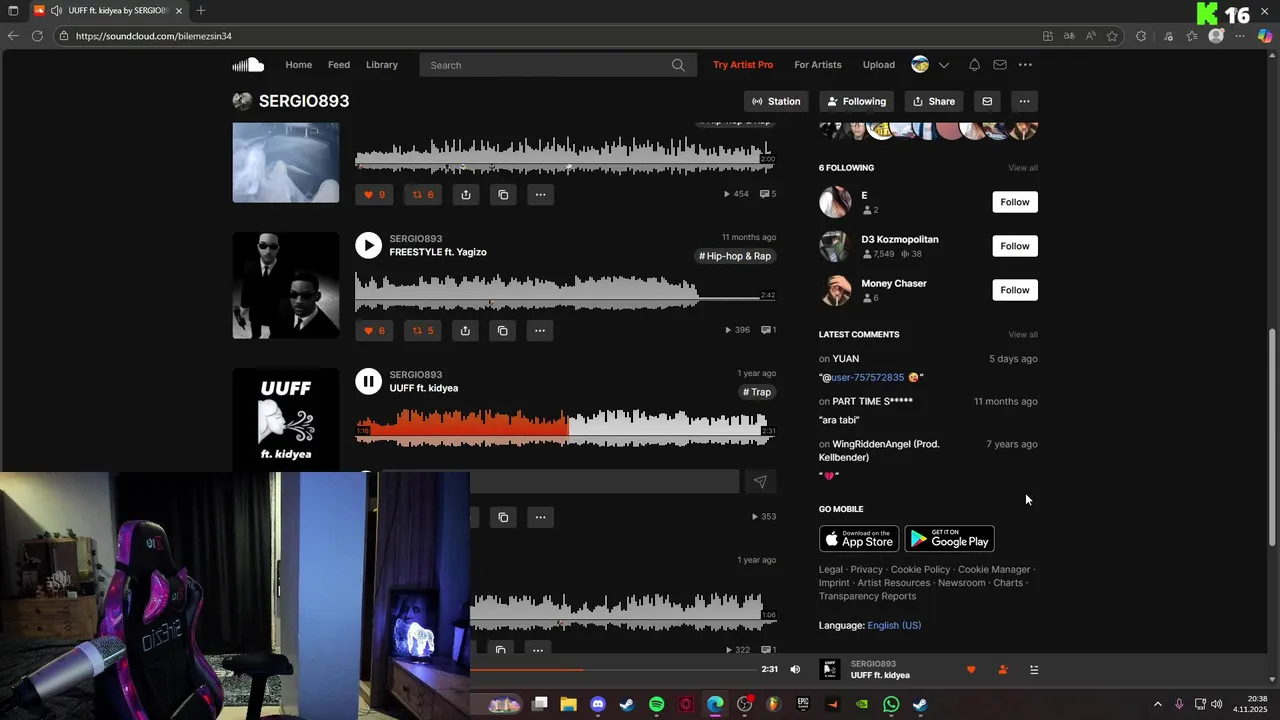1280x720 pixels.
Task: View all latest comments
Action: click(x=1023, y=334)
